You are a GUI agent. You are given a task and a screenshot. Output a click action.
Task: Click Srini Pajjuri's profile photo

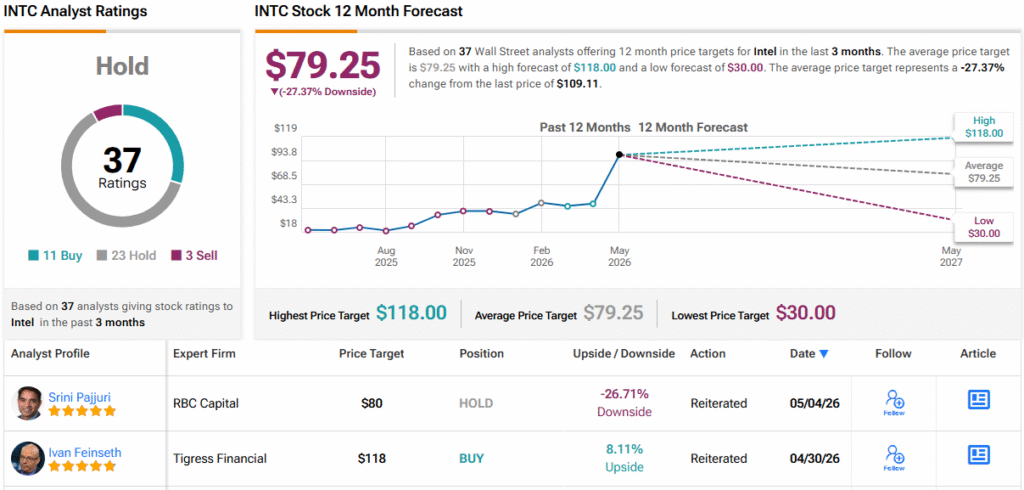tap(27, 403)
